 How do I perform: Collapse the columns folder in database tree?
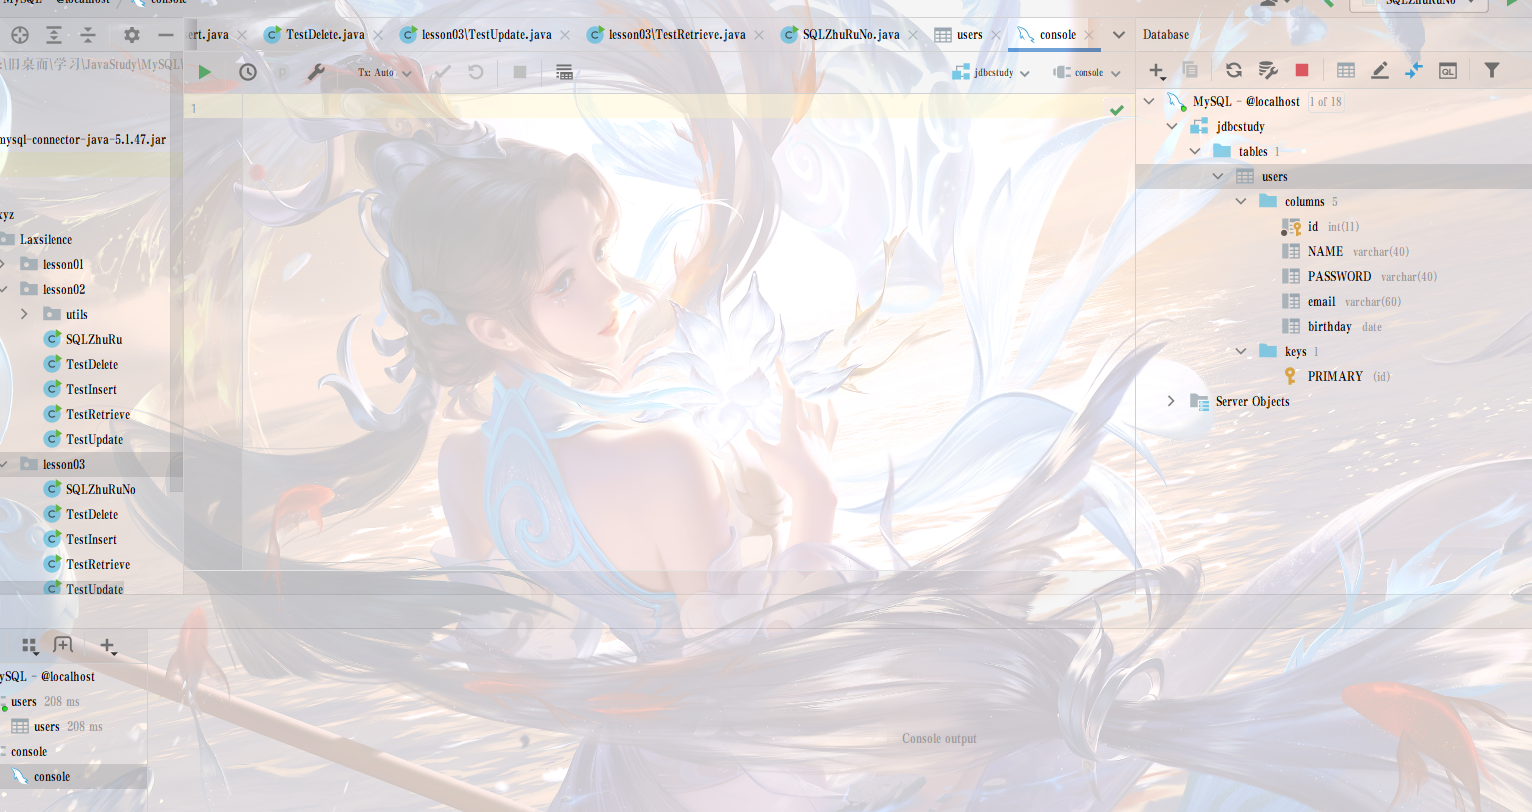coord(1241,201)
